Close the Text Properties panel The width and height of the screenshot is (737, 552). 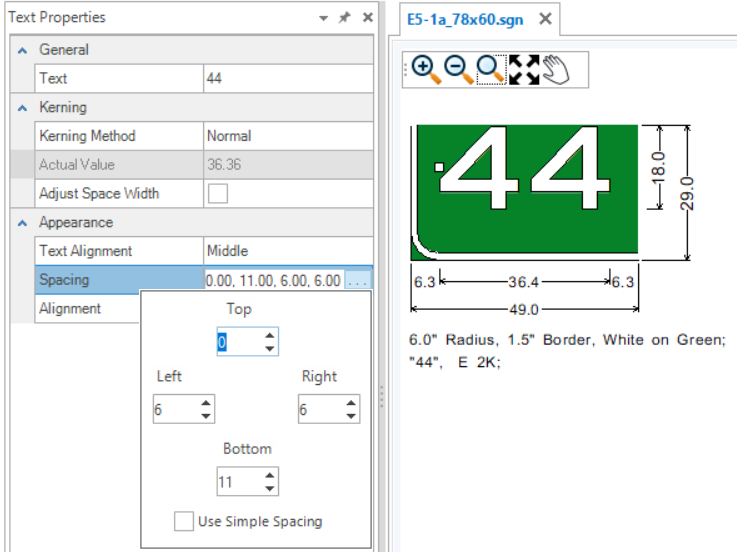point(368,18)
